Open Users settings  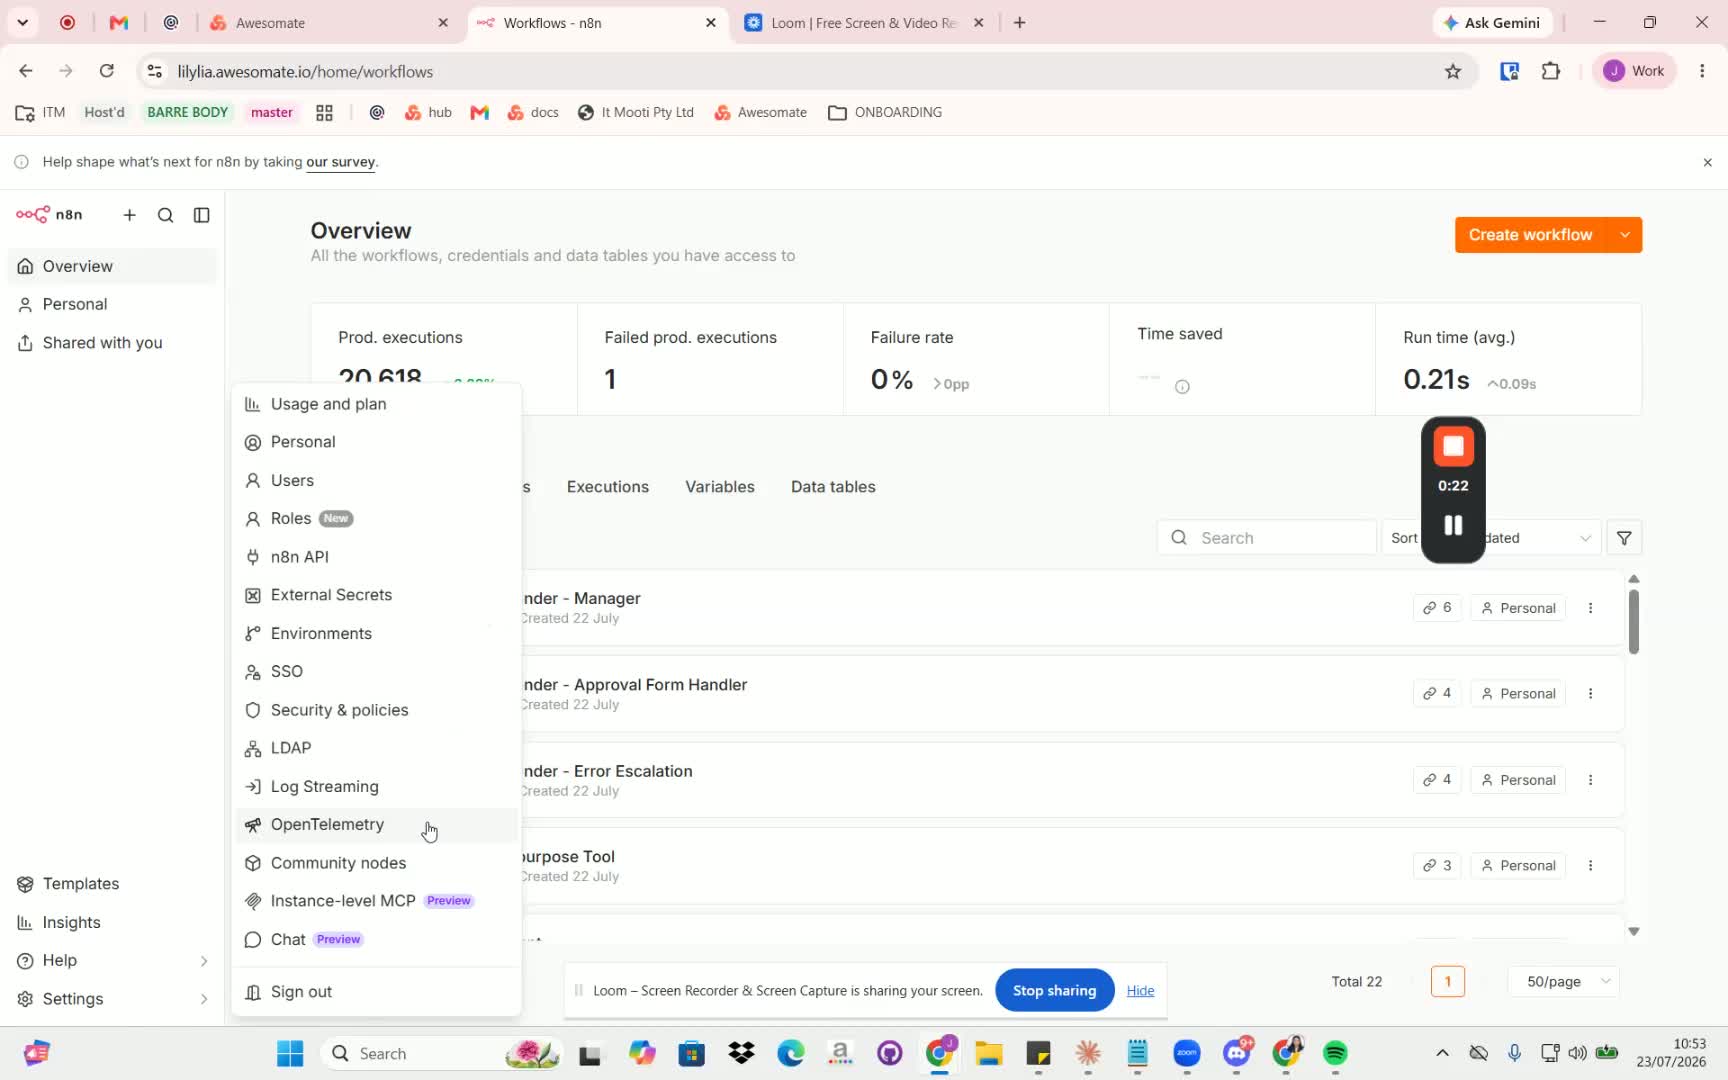[x=376, y=481]
